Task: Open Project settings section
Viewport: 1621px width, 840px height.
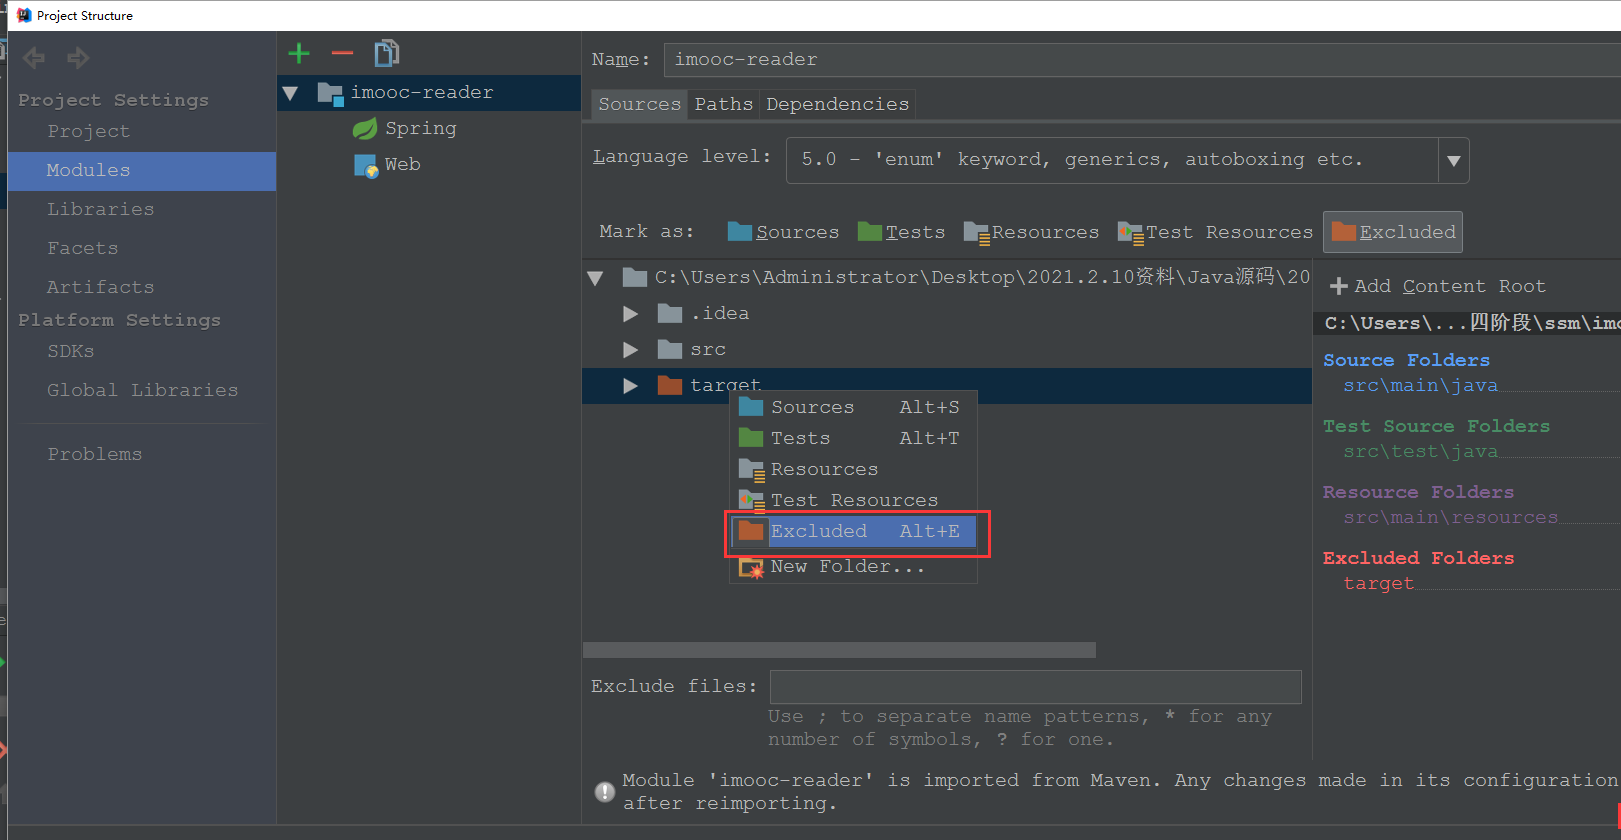Action: [x=88, y=131]
